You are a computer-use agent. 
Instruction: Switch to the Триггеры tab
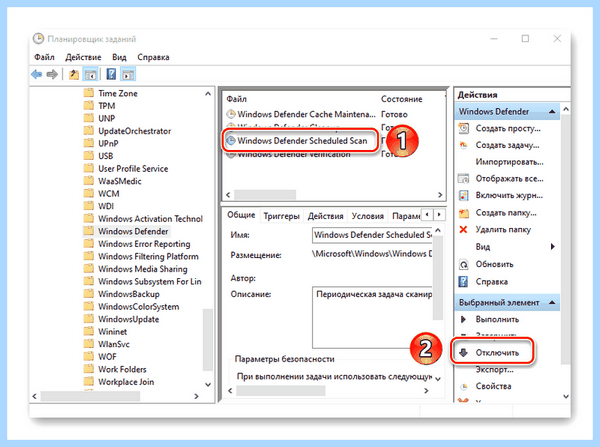[281, 216]
